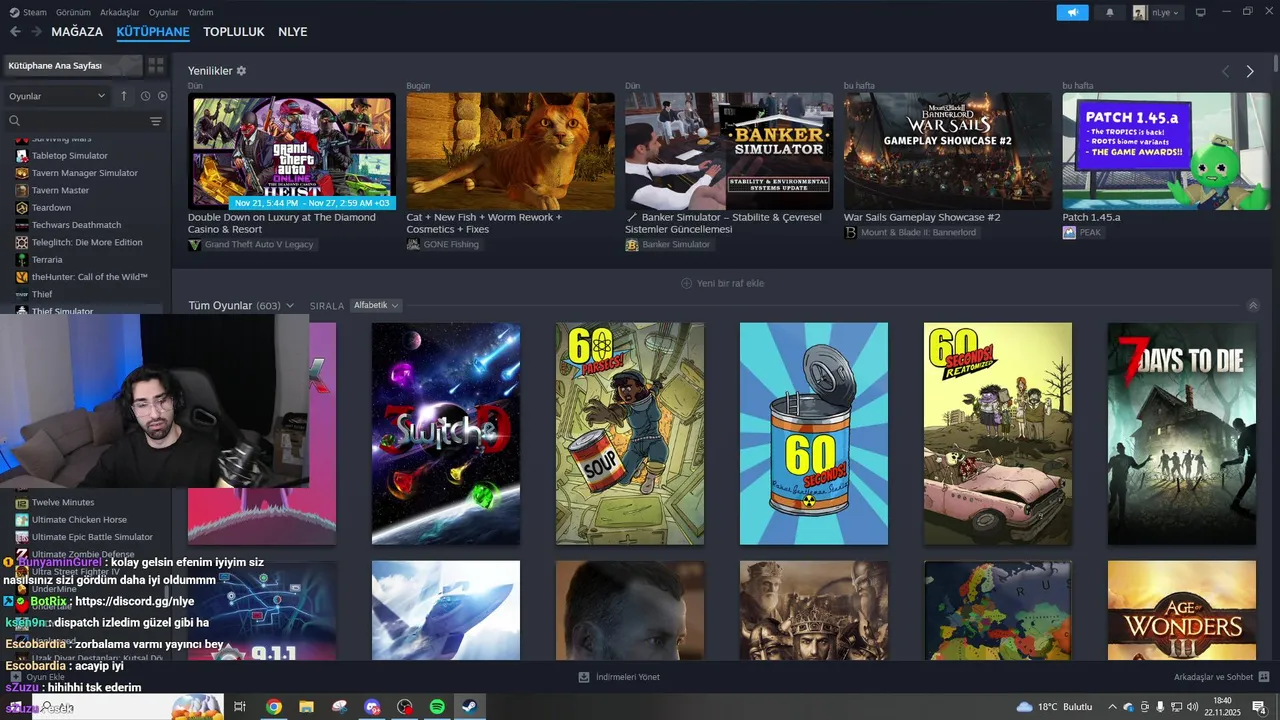Open the notifications bell
The height and width of the screenshot is (720, 1280).
tap(1110, 12)
